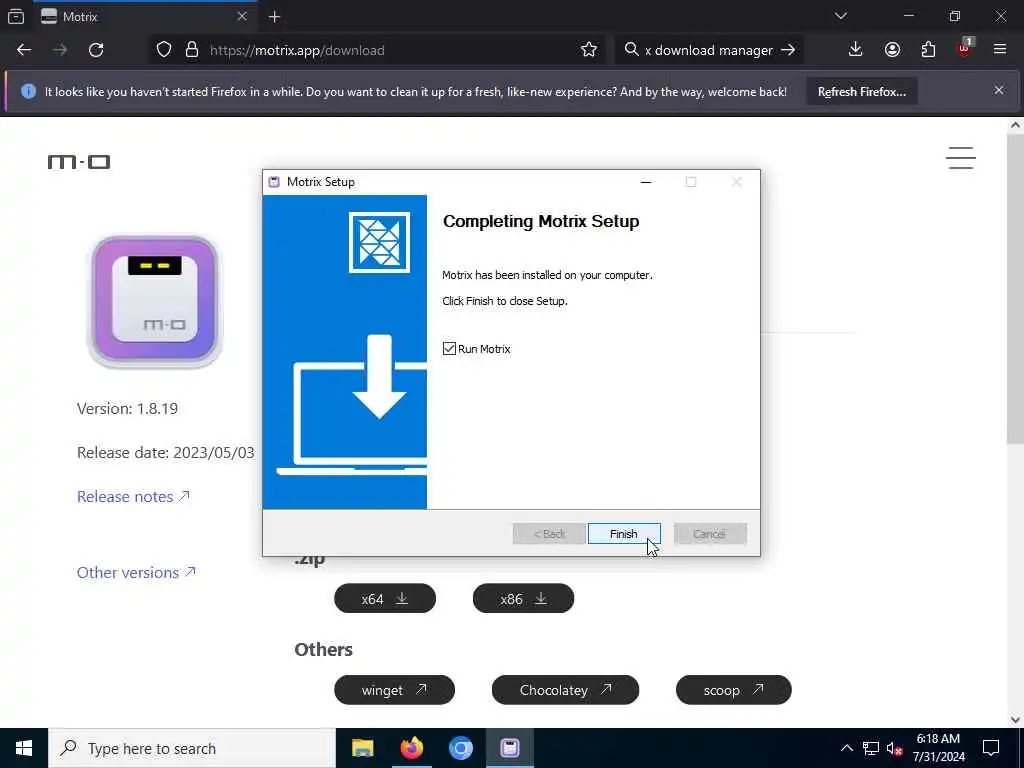Open the uBlock Origin extension icon
Image resolution: width=1024 pixels, height=768 pixels.
pos(965,50)
